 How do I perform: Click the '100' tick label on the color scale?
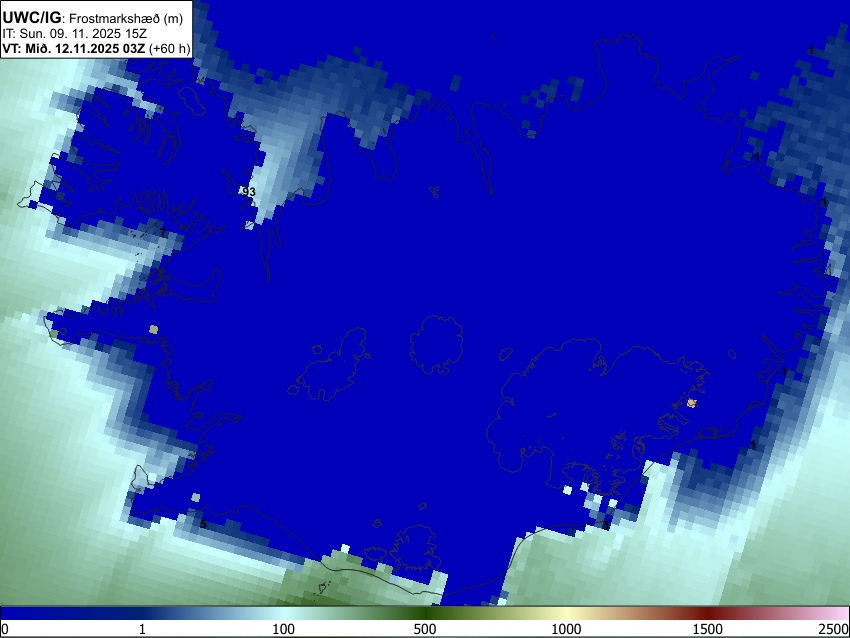tap(284, 629)
